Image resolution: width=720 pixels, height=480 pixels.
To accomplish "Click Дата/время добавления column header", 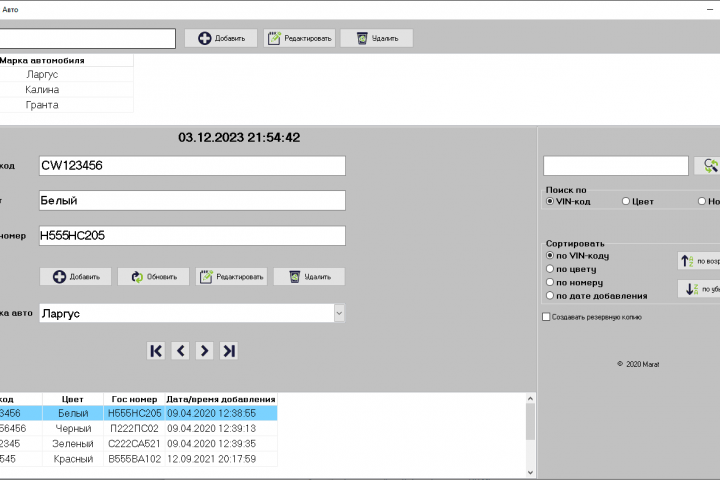I will [221, 399].
